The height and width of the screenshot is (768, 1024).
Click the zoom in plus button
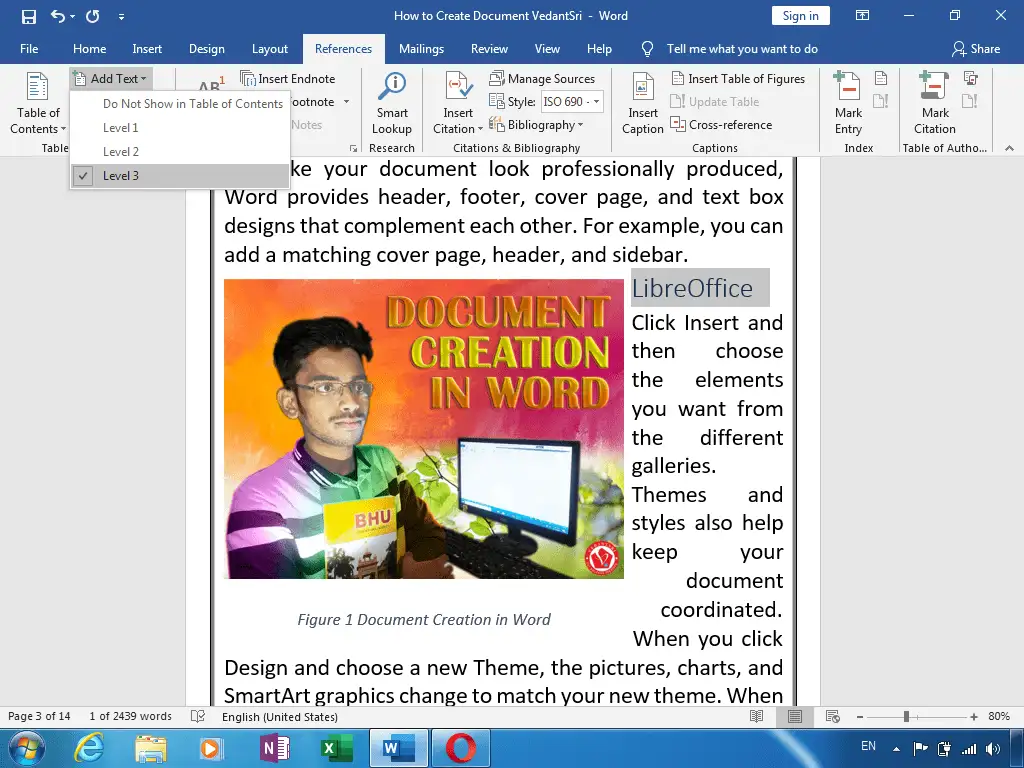[974, 717]
